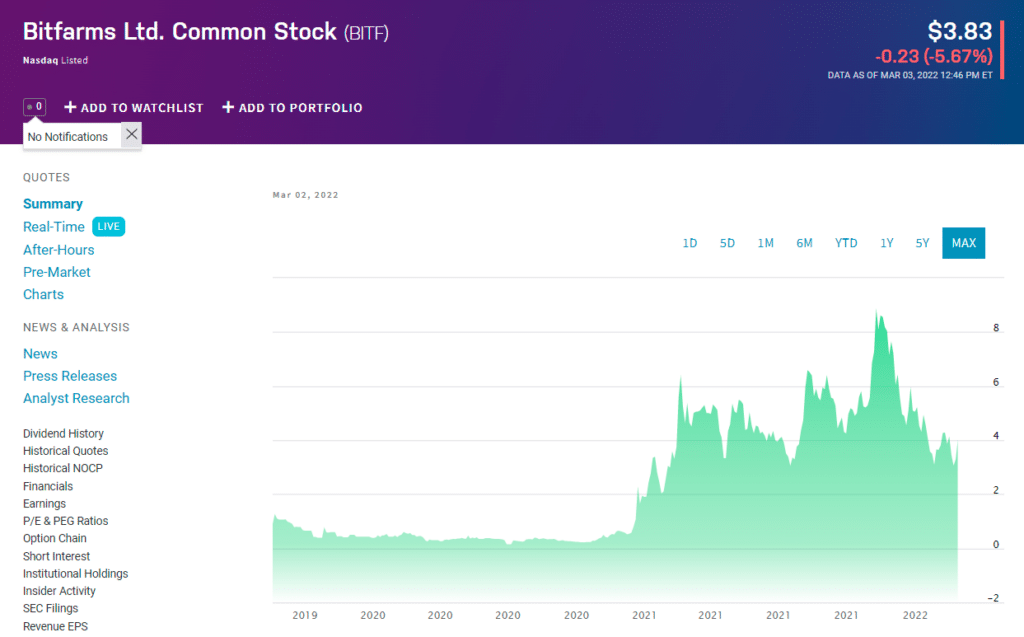Open the Charts link

pyautogui.click(x=43, y=294)
